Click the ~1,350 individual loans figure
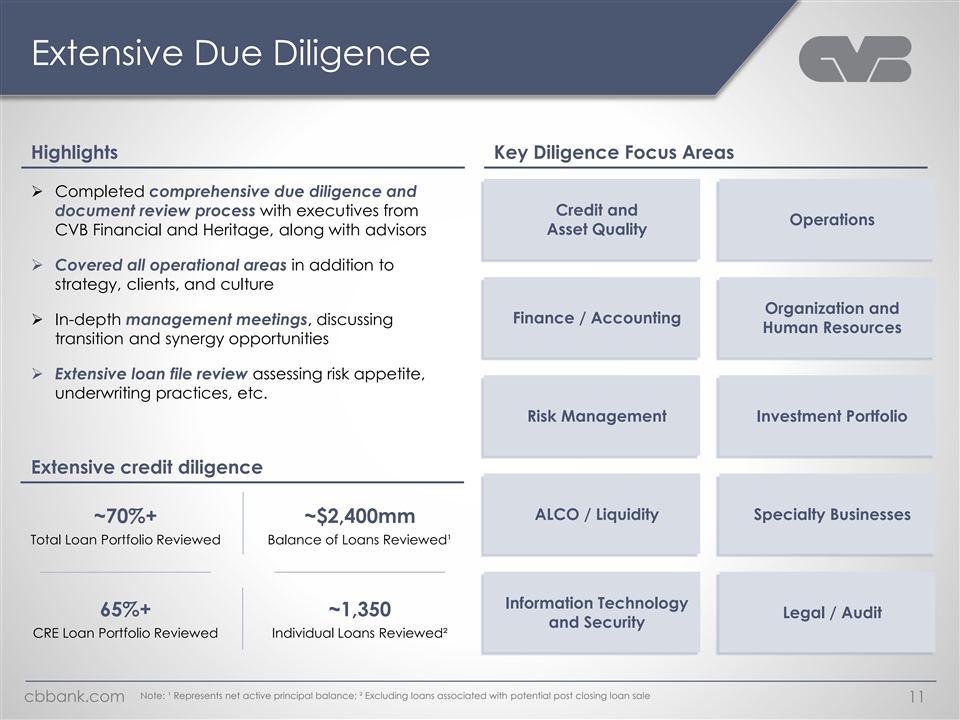Screen dimensions: 960x720 [x=359, y=610]
